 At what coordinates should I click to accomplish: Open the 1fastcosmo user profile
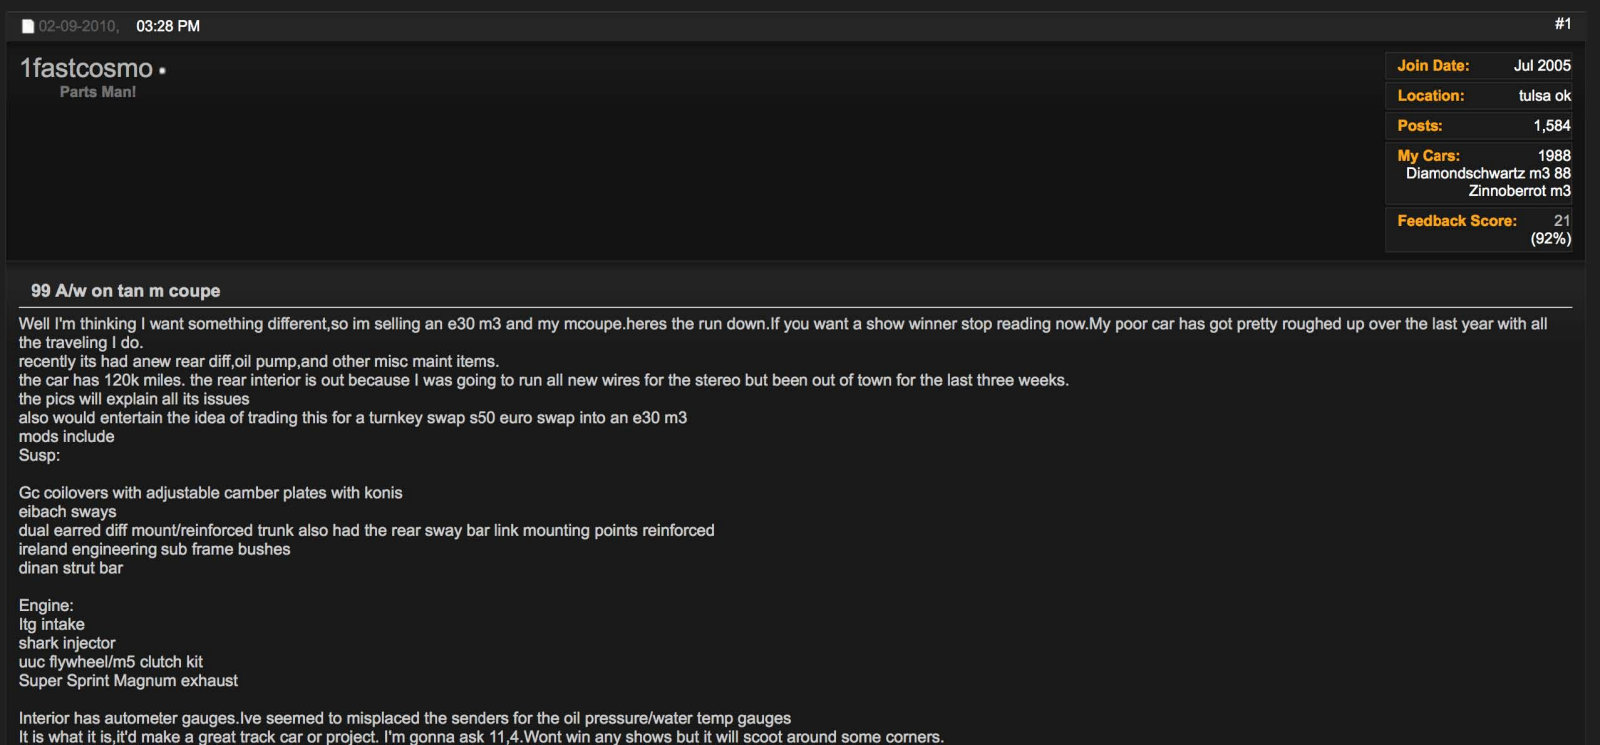tap(86, 68)
